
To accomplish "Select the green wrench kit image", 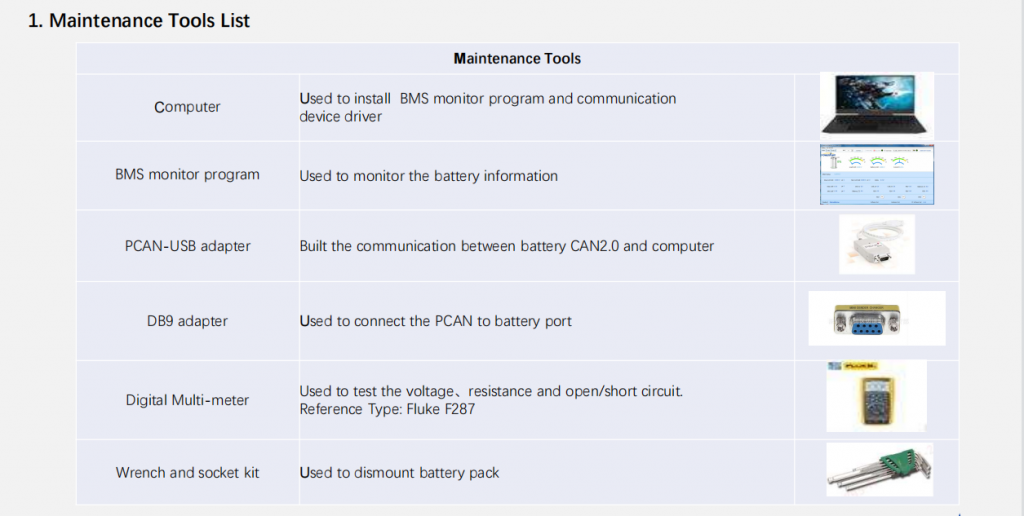I will click(x=879, y=470).
